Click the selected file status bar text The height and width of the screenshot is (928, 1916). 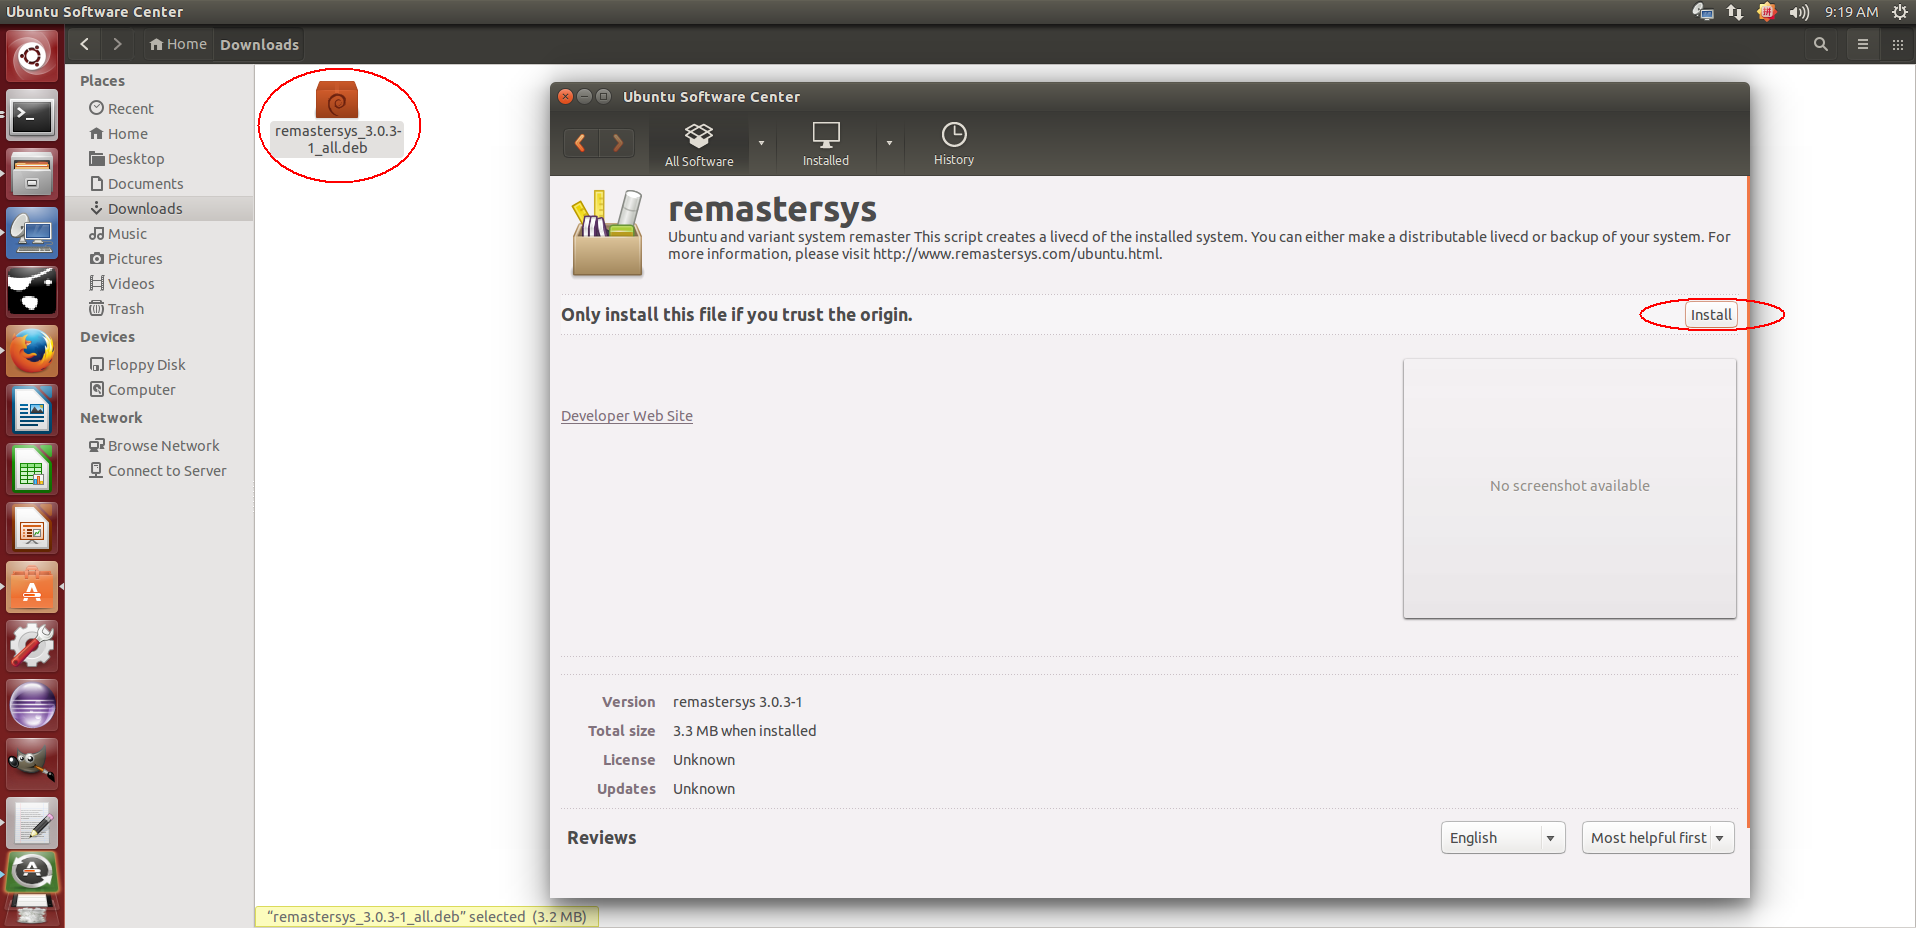(x=427, y=916)
